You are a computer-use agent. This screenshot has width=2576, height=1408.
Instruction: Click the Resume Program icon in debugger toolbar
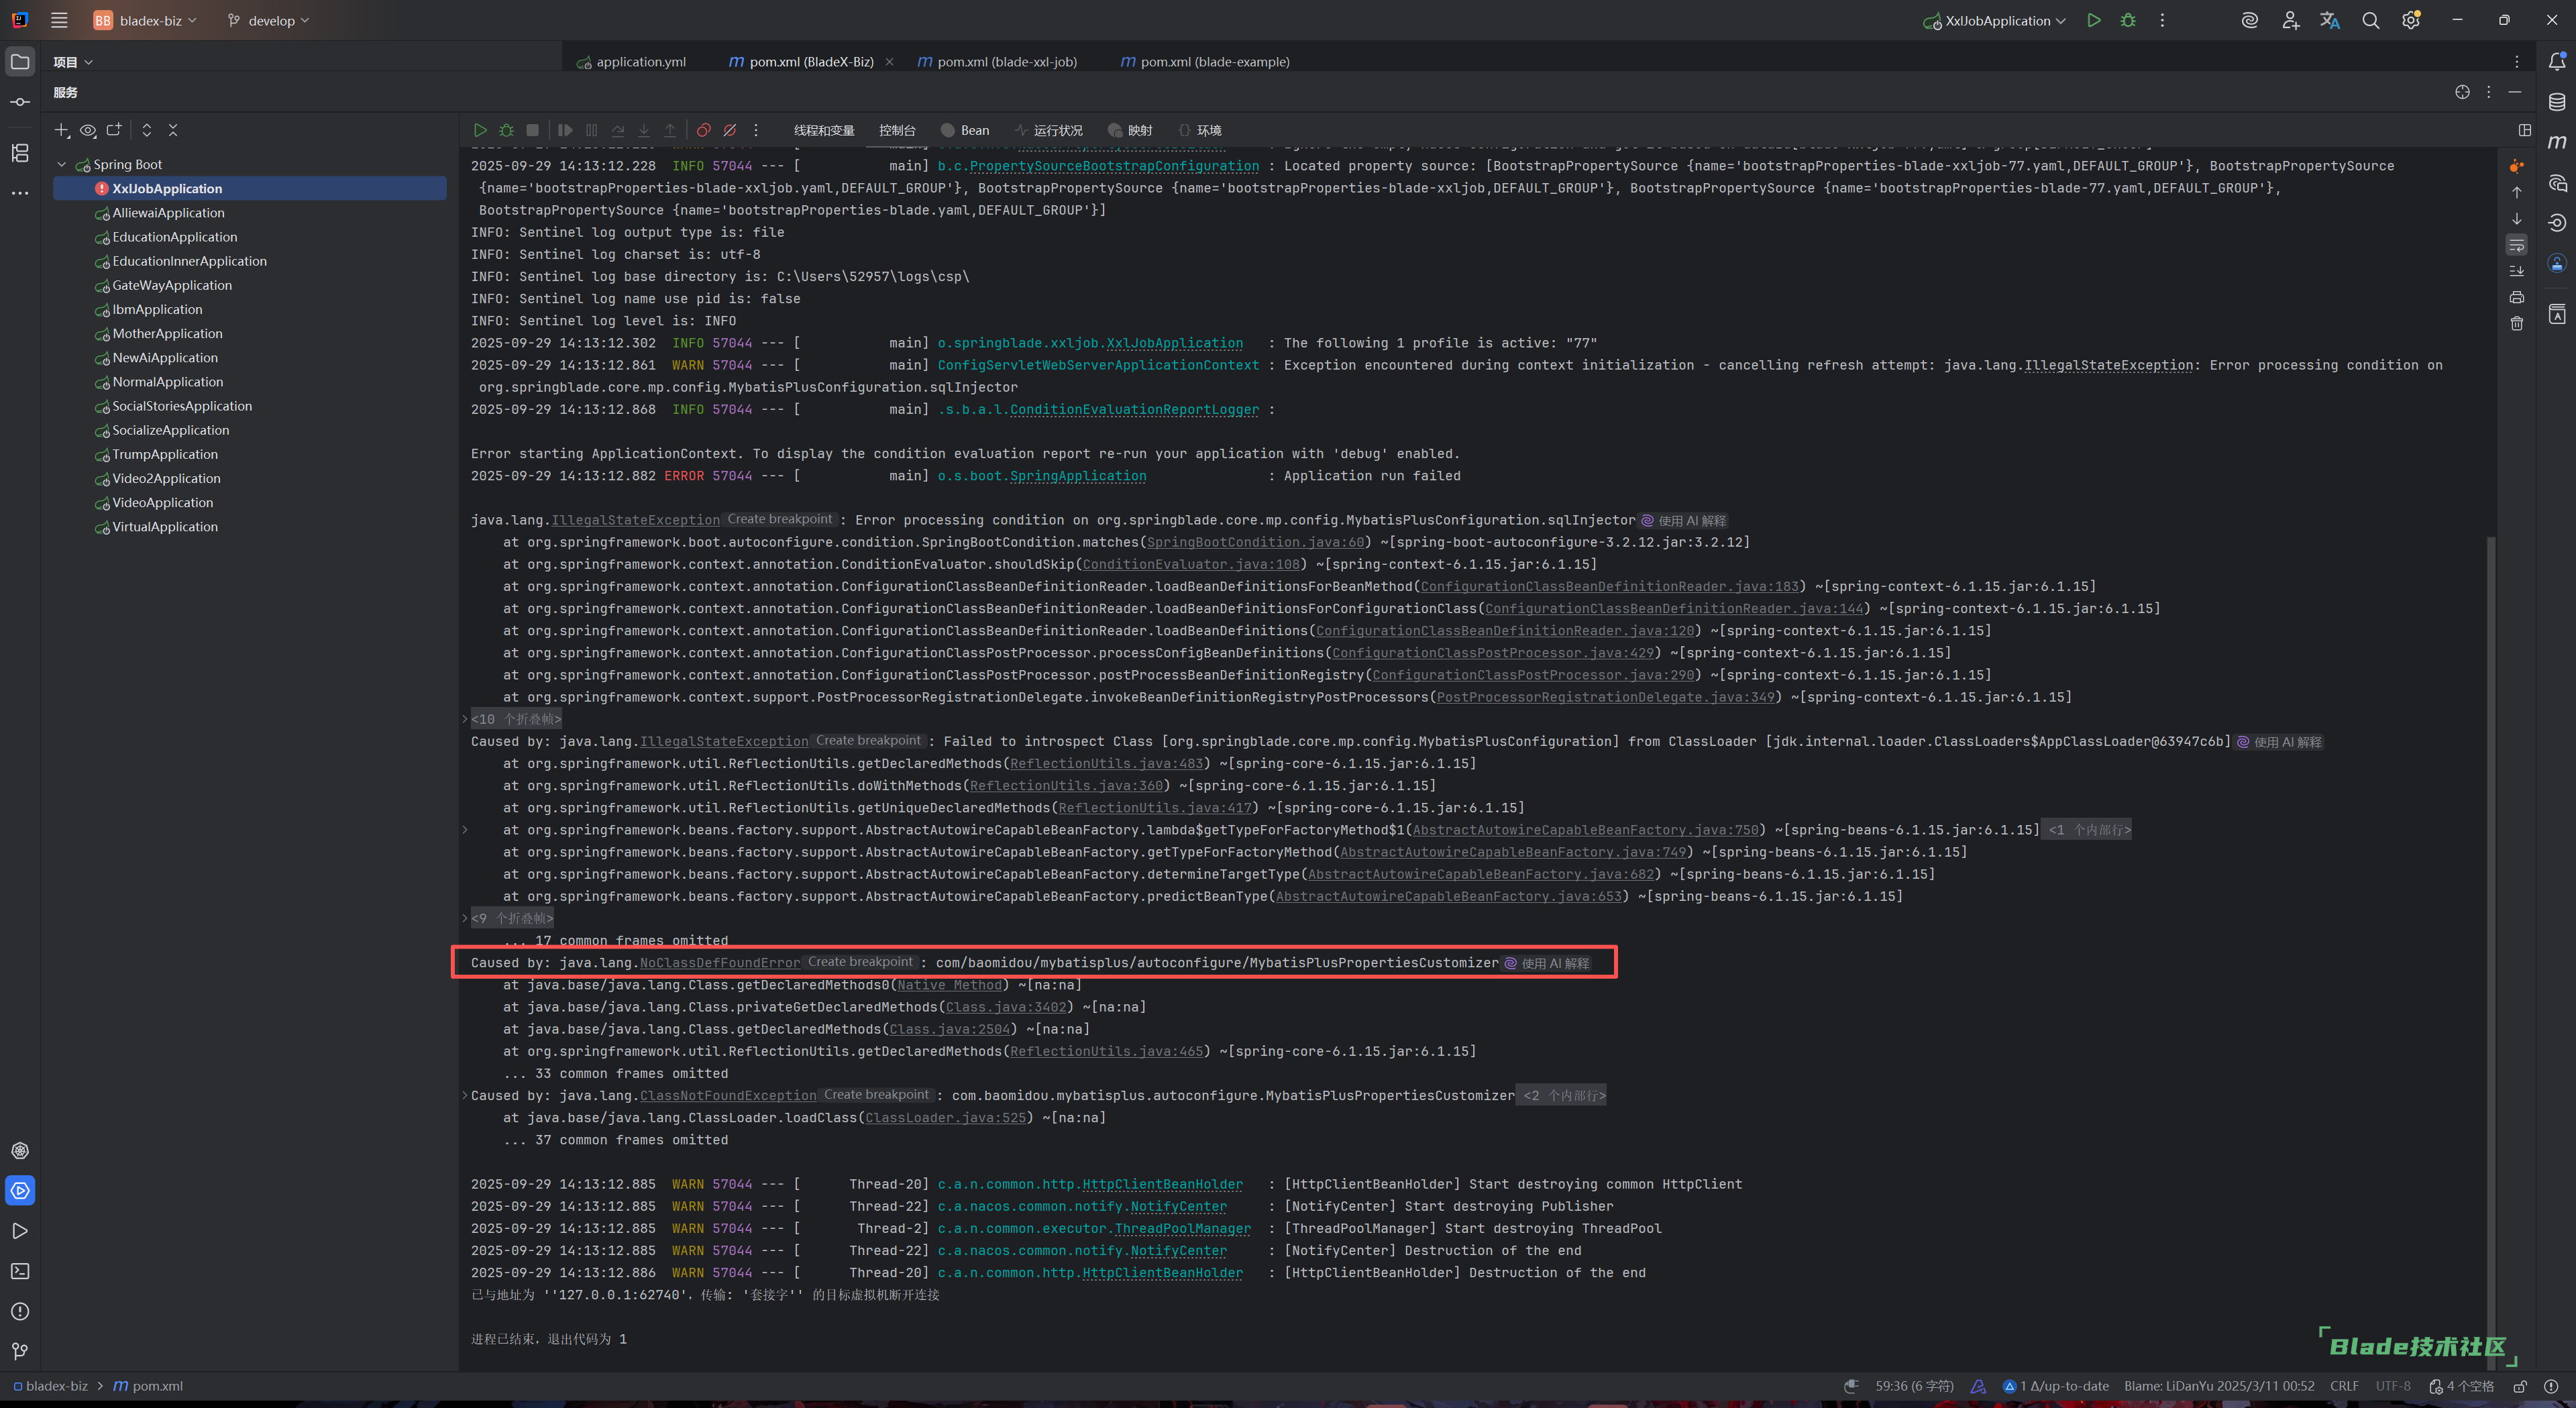pyautogui.click(x=565, y=130)
